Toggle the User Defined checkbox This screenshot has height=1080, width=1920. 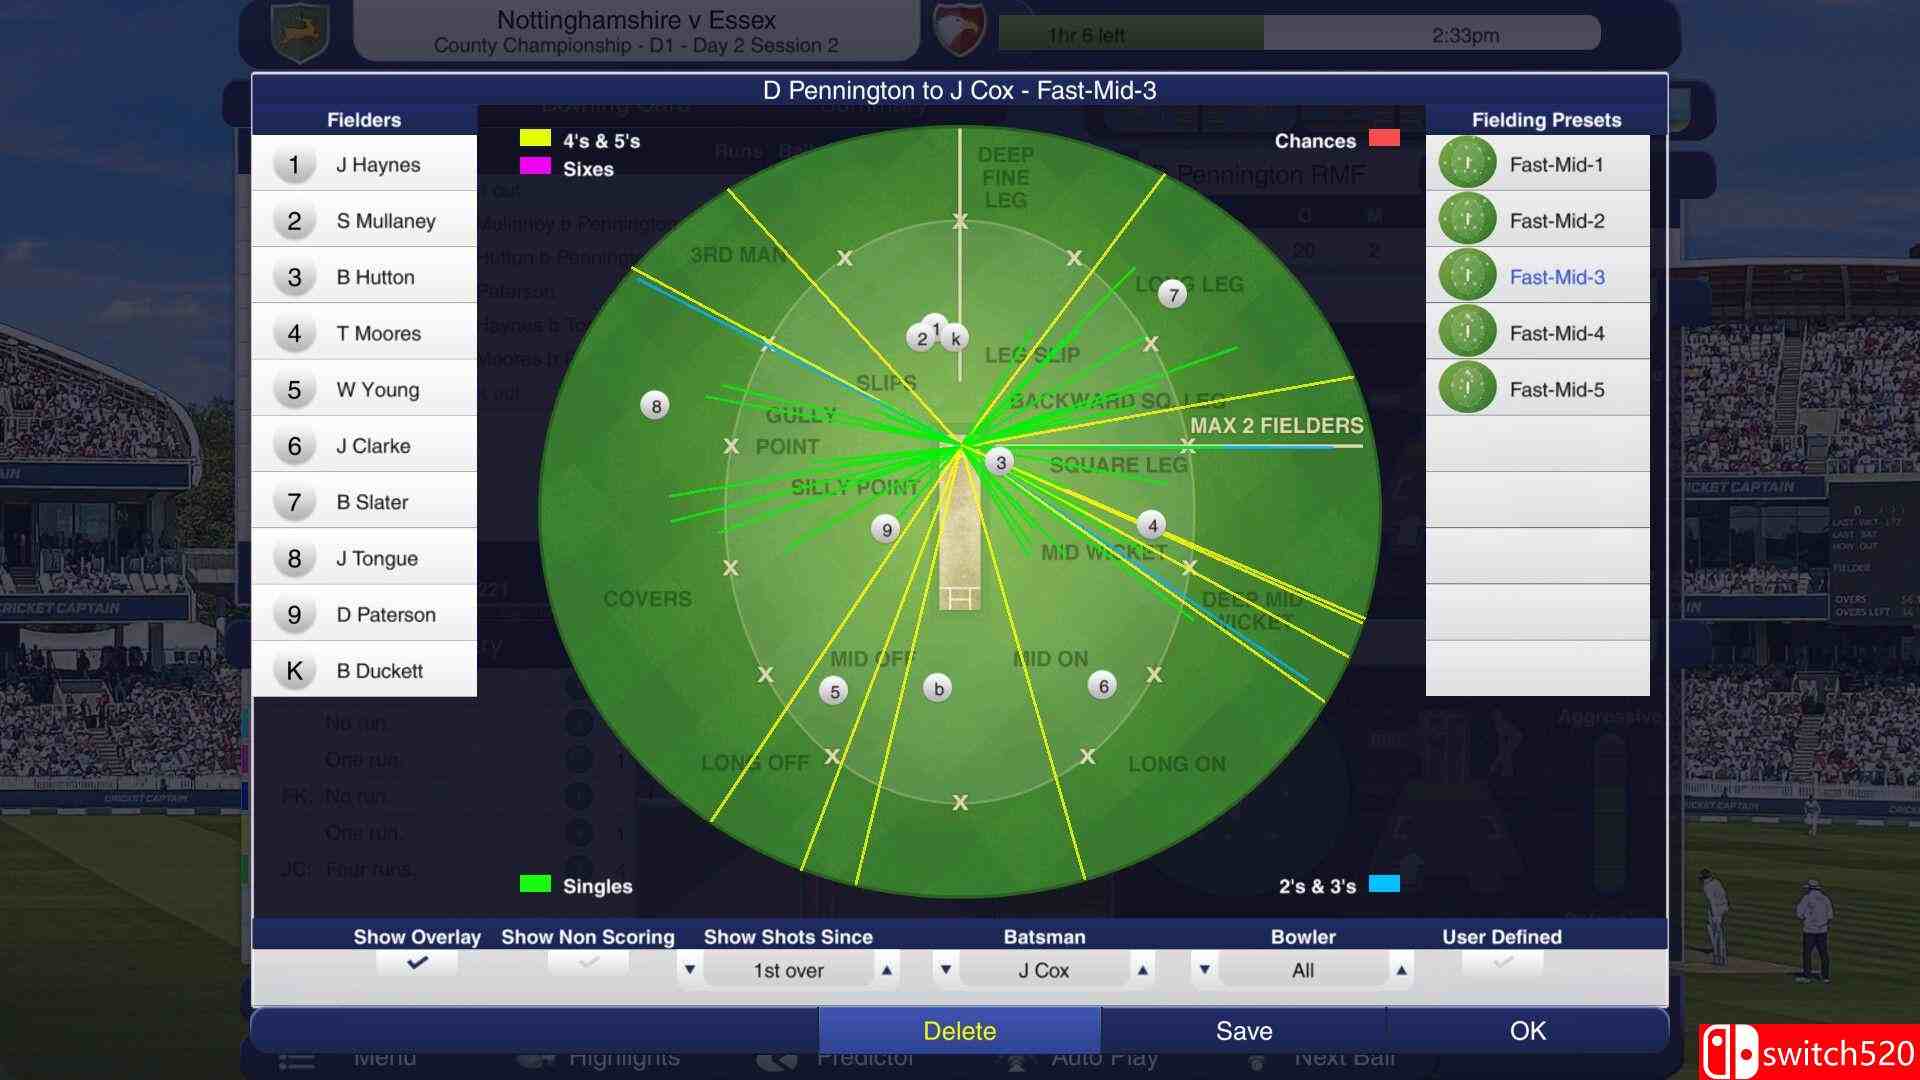coord(1502,963)
